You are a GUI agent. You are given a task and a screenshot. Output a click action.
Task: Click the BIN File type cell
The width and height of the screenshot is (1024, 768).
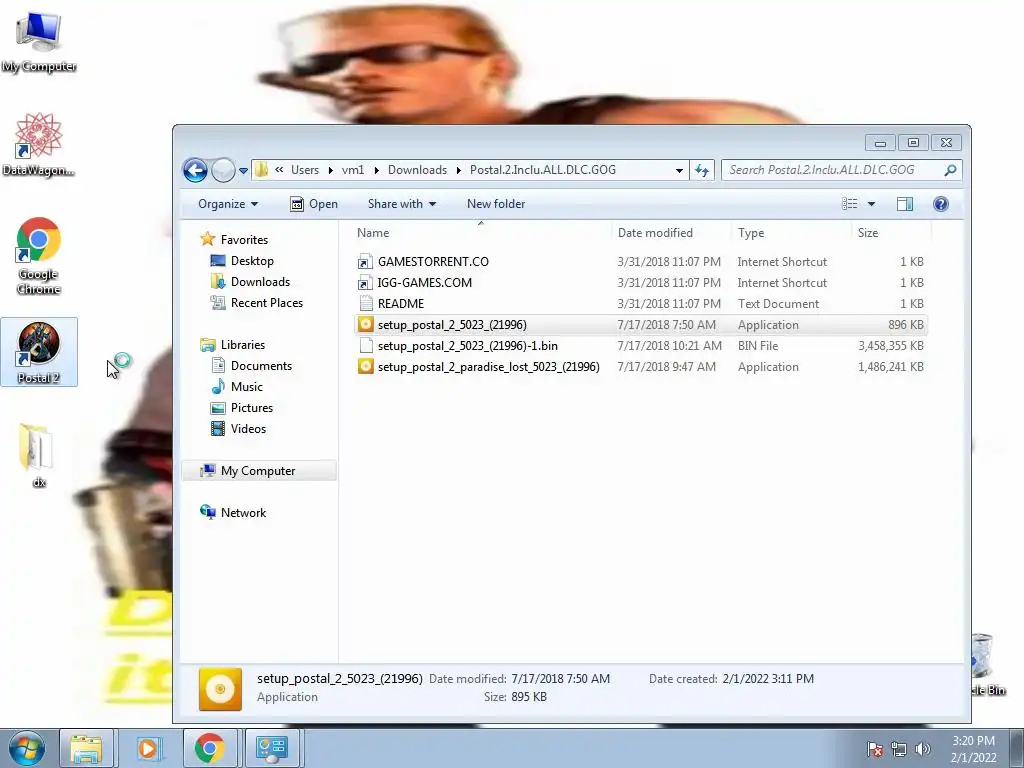tap(758, 345)
